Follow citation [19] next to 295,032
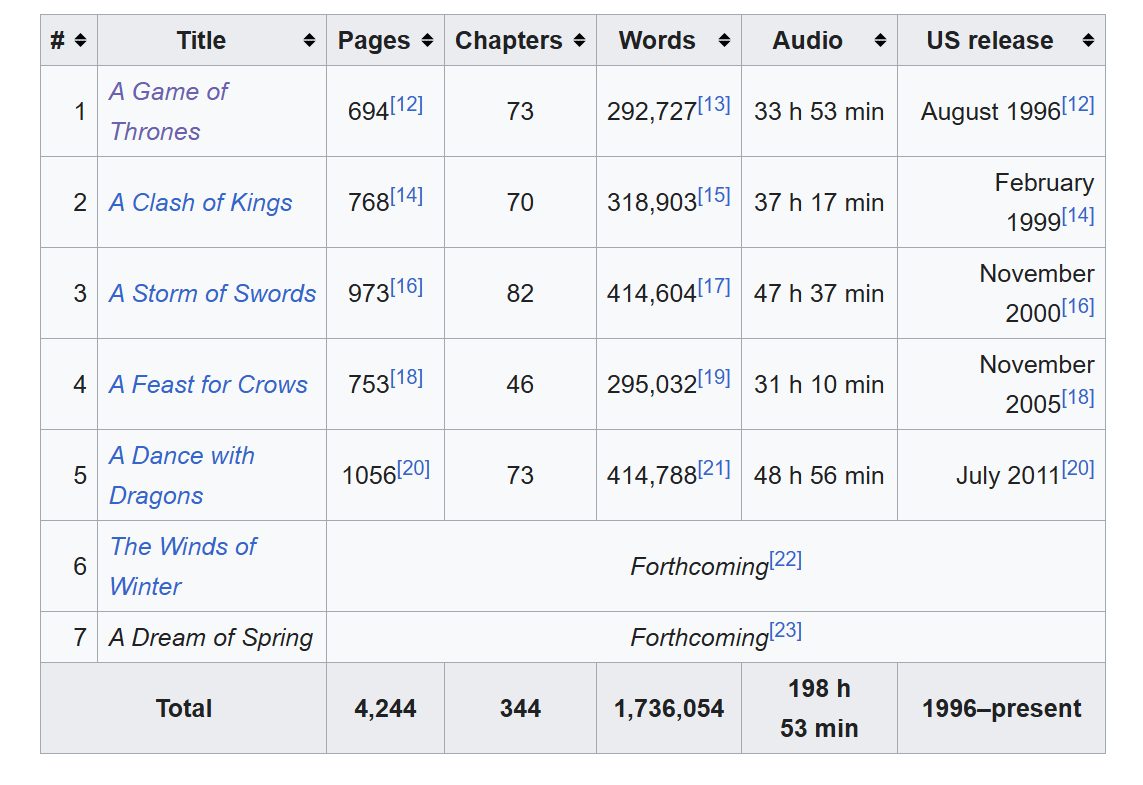Image resolution: width=1143 pixels, height=785 pixels. point(714,378)
